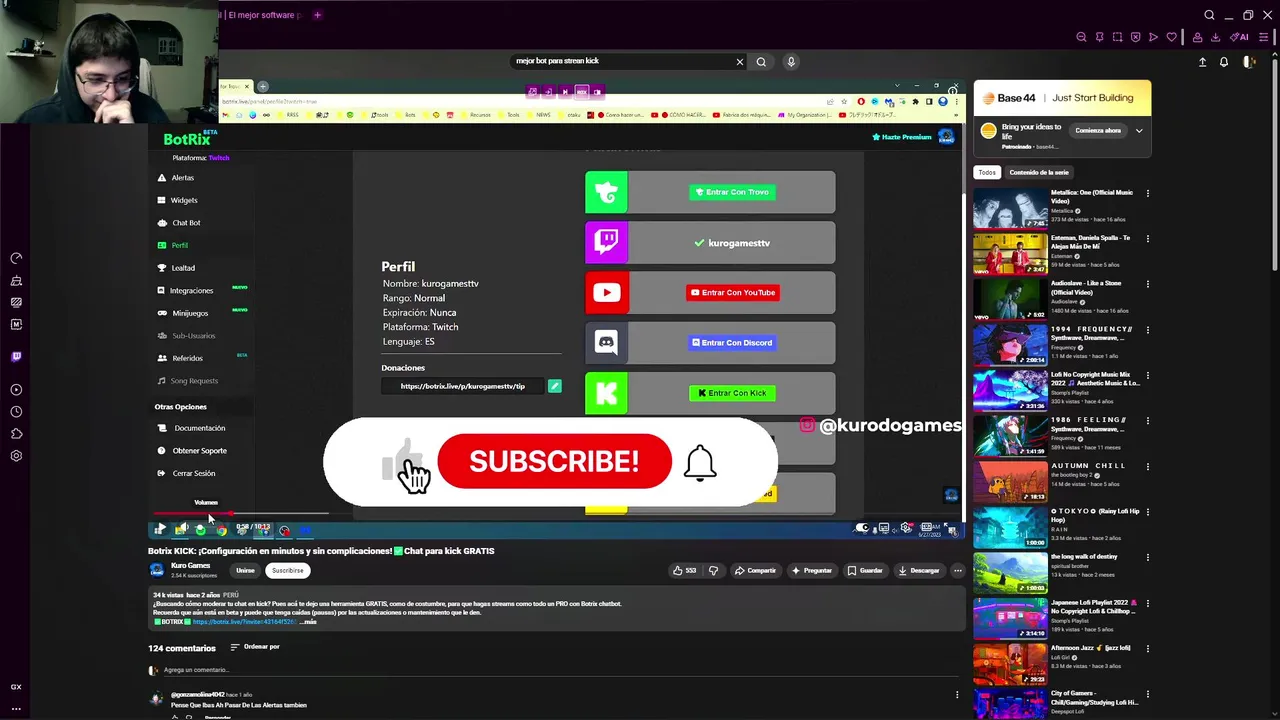
Task: Open Settings gear in Opera sidebar
Action: coord(16,456)
